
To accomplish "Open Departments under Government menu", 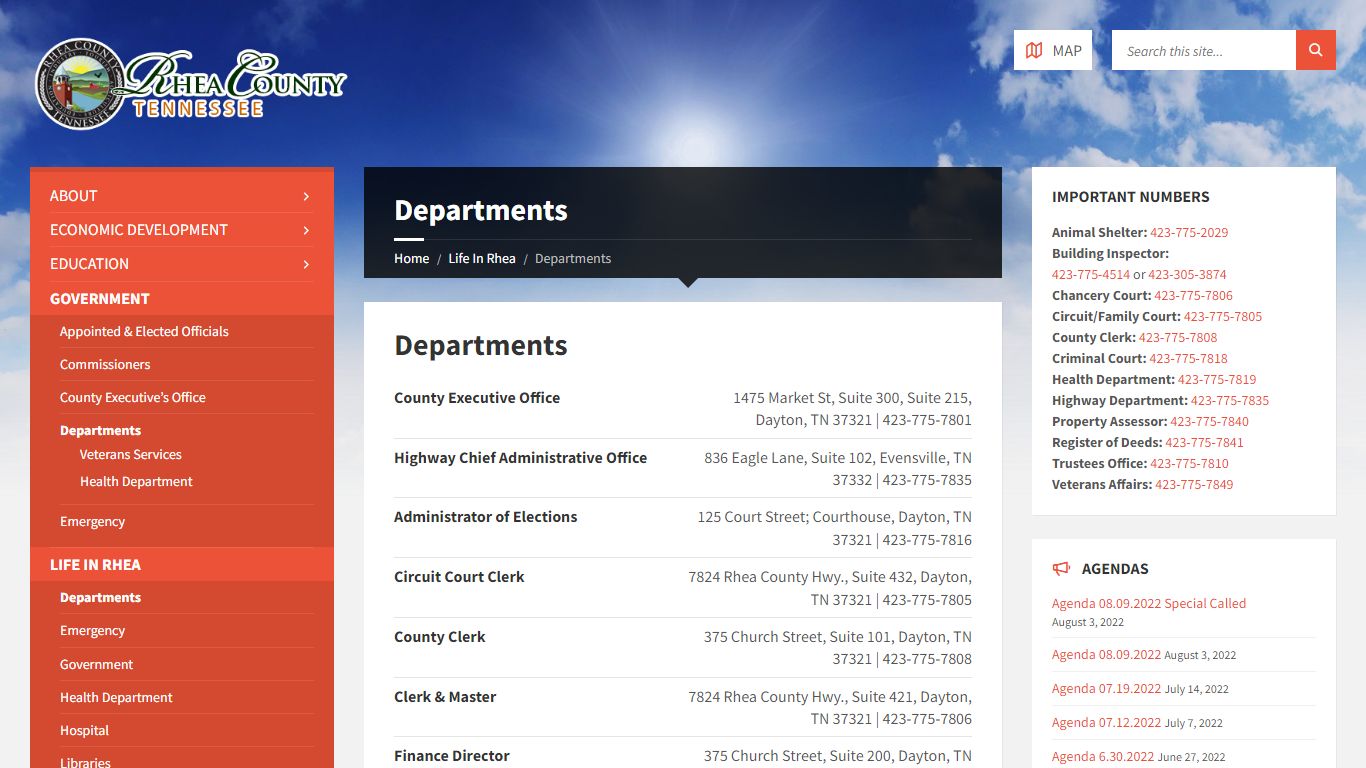I will point(100,430).
